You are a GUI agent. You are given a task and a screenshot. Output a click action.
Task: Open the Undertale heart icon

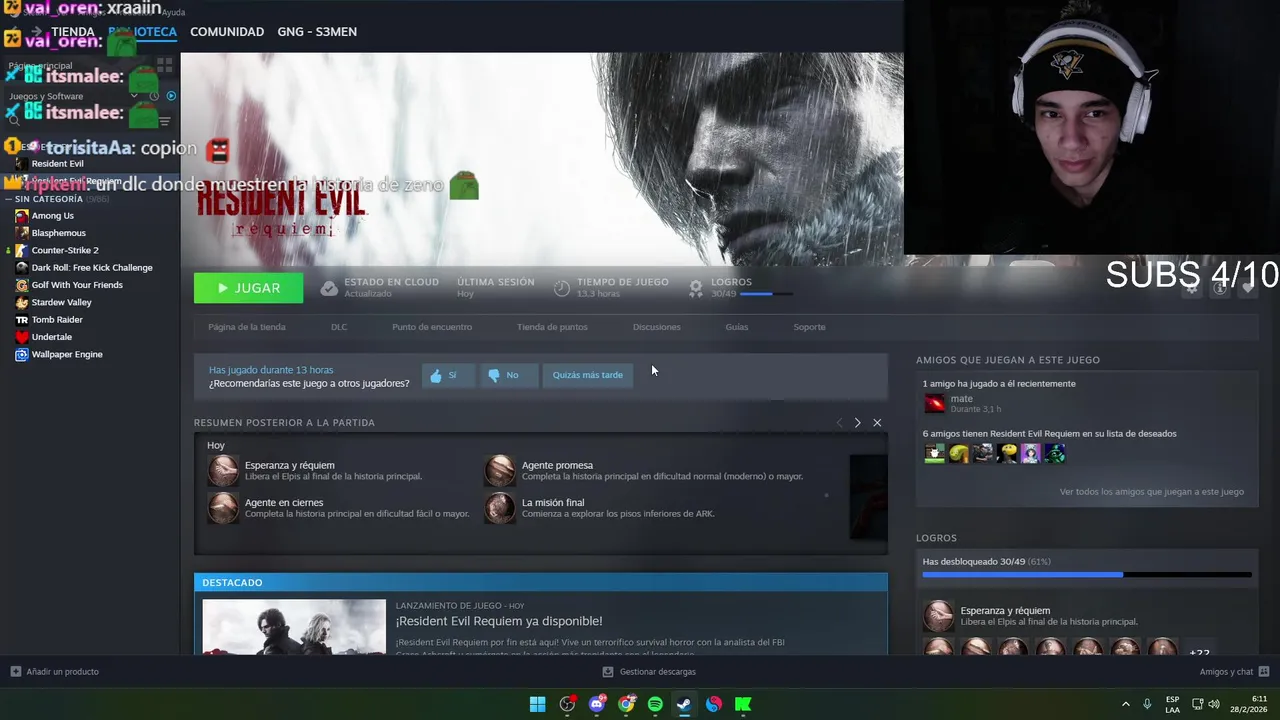click(22, 337)
